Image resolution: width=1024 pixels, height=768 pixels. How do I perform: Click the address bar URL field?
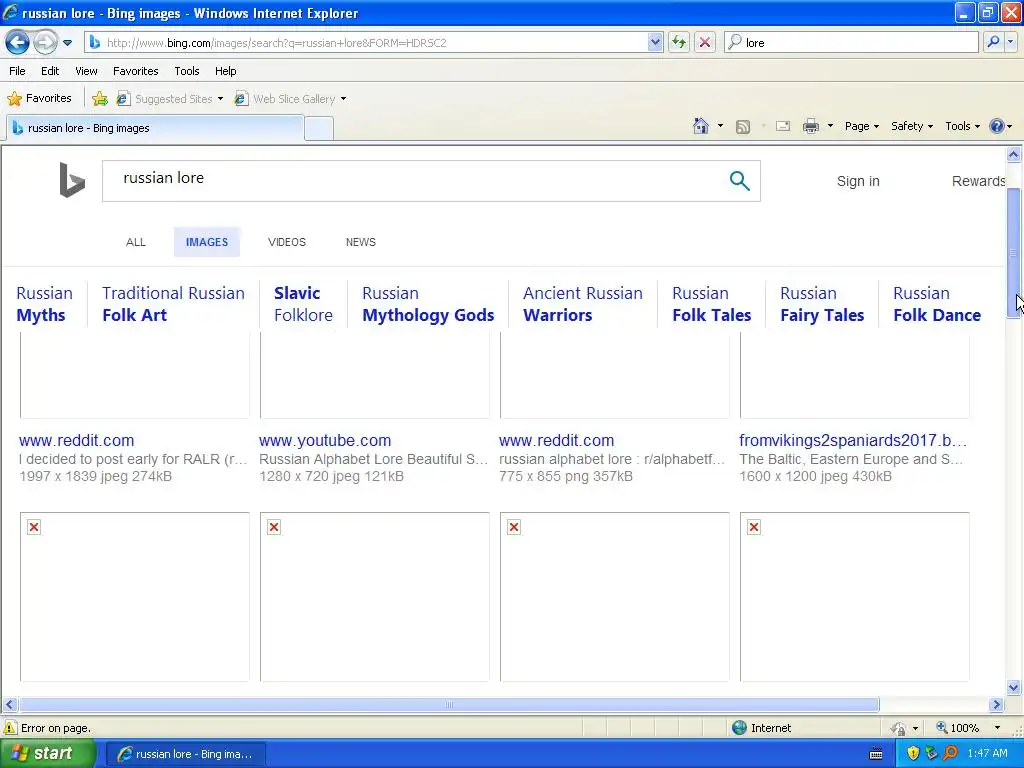[374, 42]
